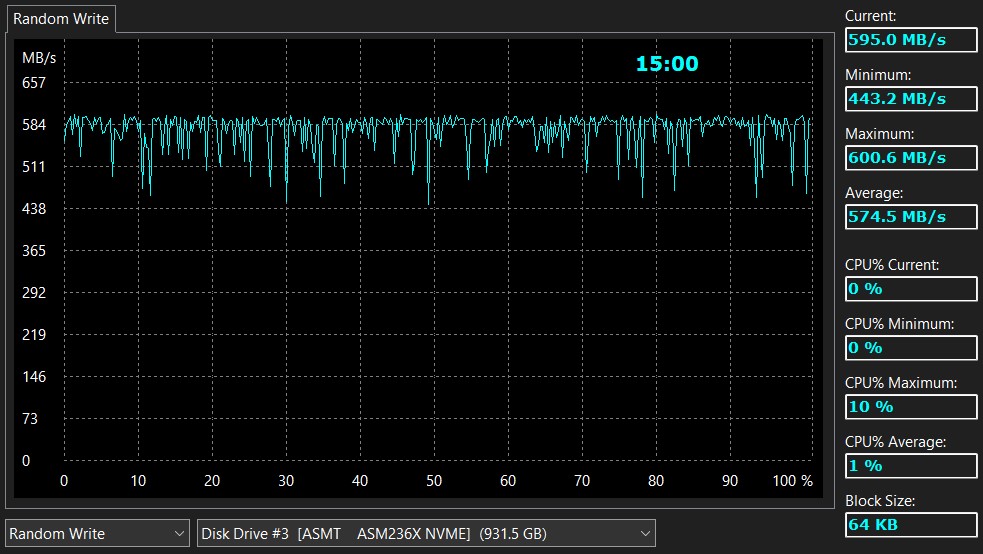Switch to the Random Write tab

[x=59, y=19]
